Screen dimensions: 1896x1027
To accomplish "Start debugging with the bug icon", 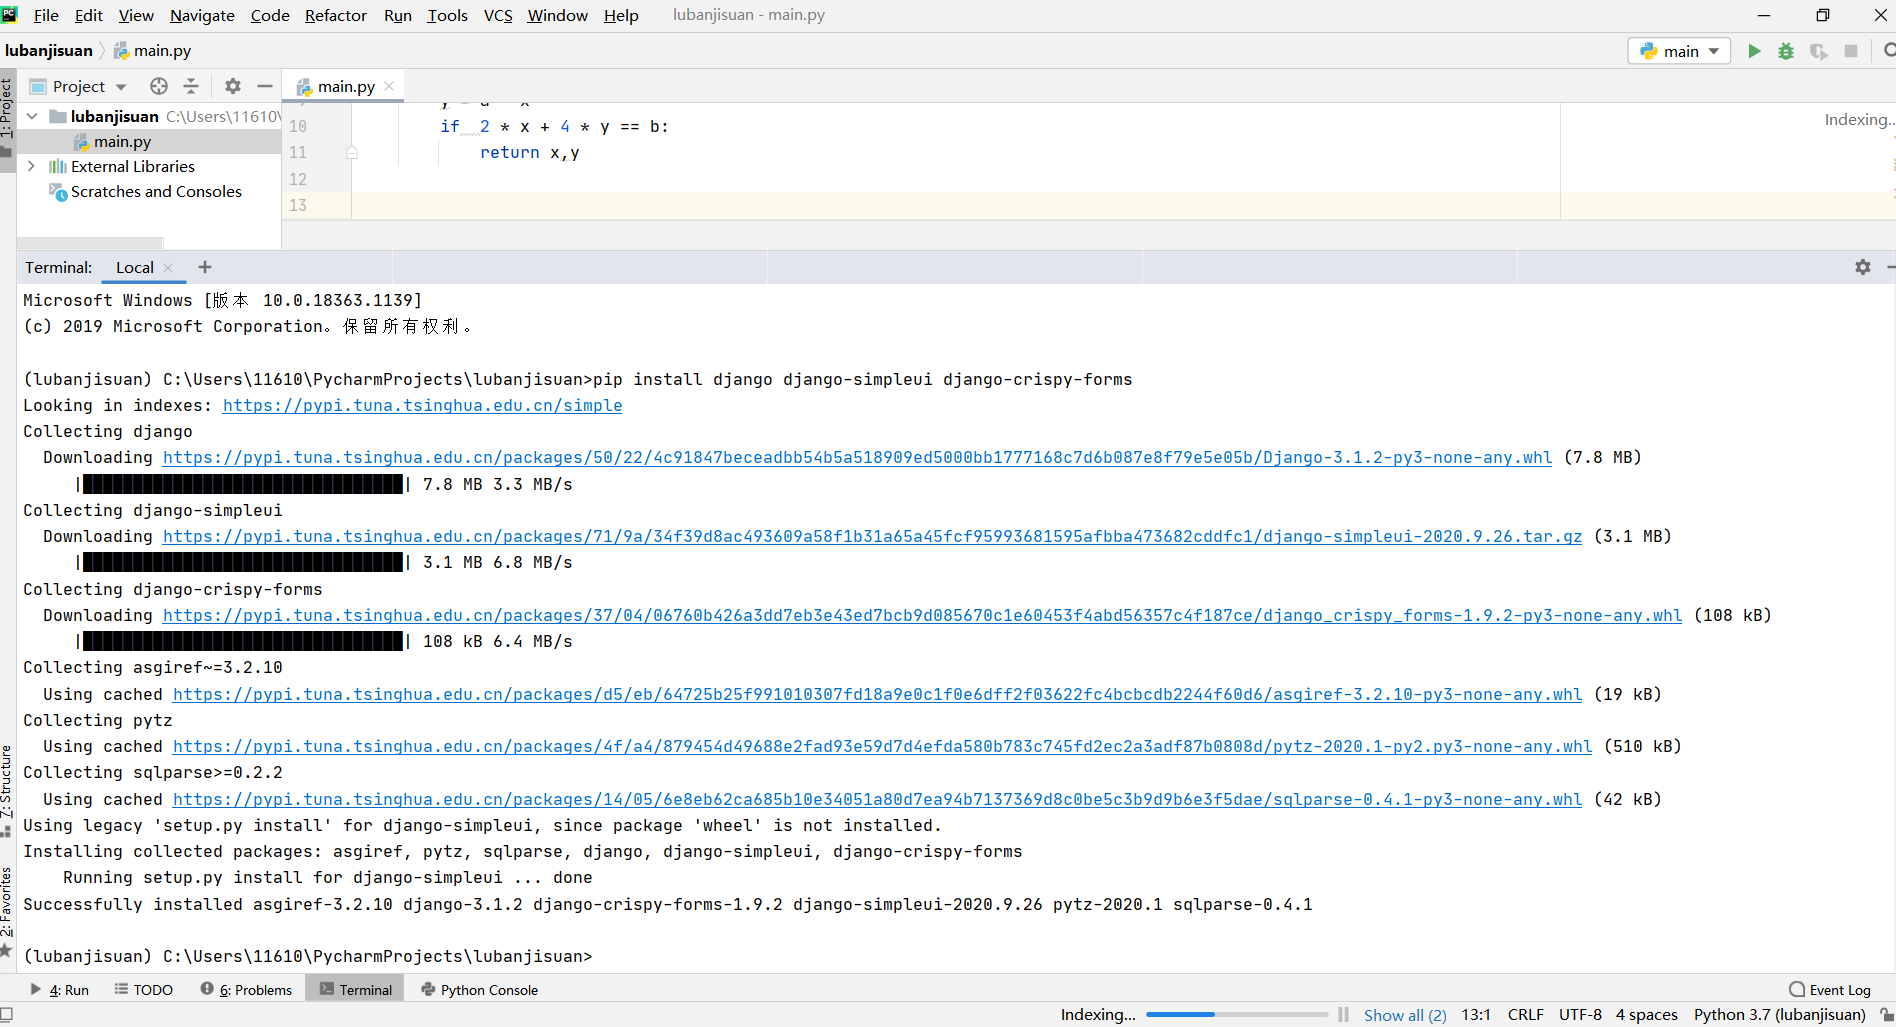I will click(x=1786, y=51).
